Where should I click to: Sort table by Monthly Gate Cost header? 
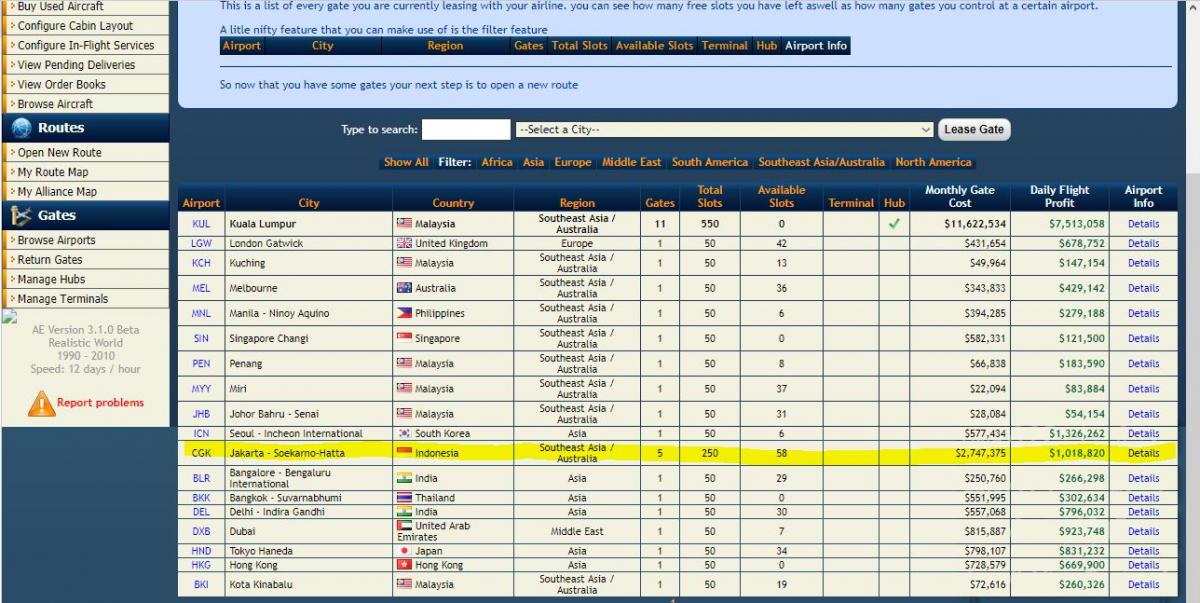pyautogui.click(x=960, y=196)
